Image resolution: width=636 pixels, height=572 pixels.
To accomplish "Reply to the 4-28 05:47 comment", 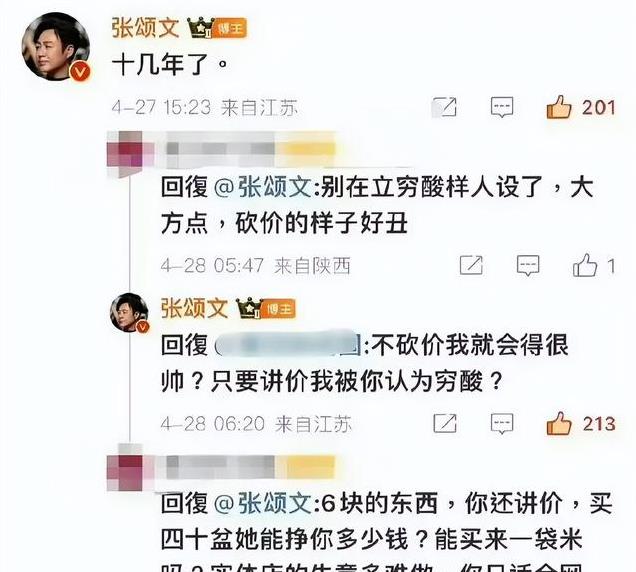I will (x=528, y=266).
